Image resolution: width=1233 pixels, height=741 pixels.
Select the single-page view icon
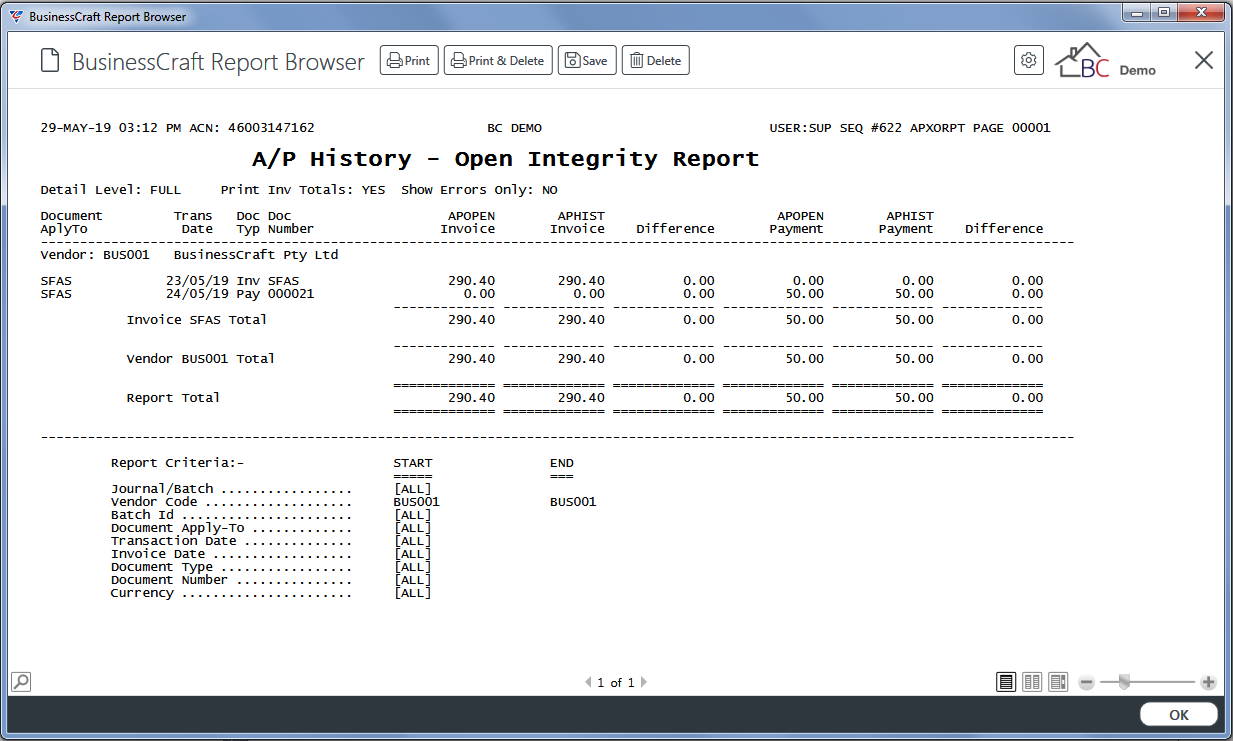point(1006,682)
